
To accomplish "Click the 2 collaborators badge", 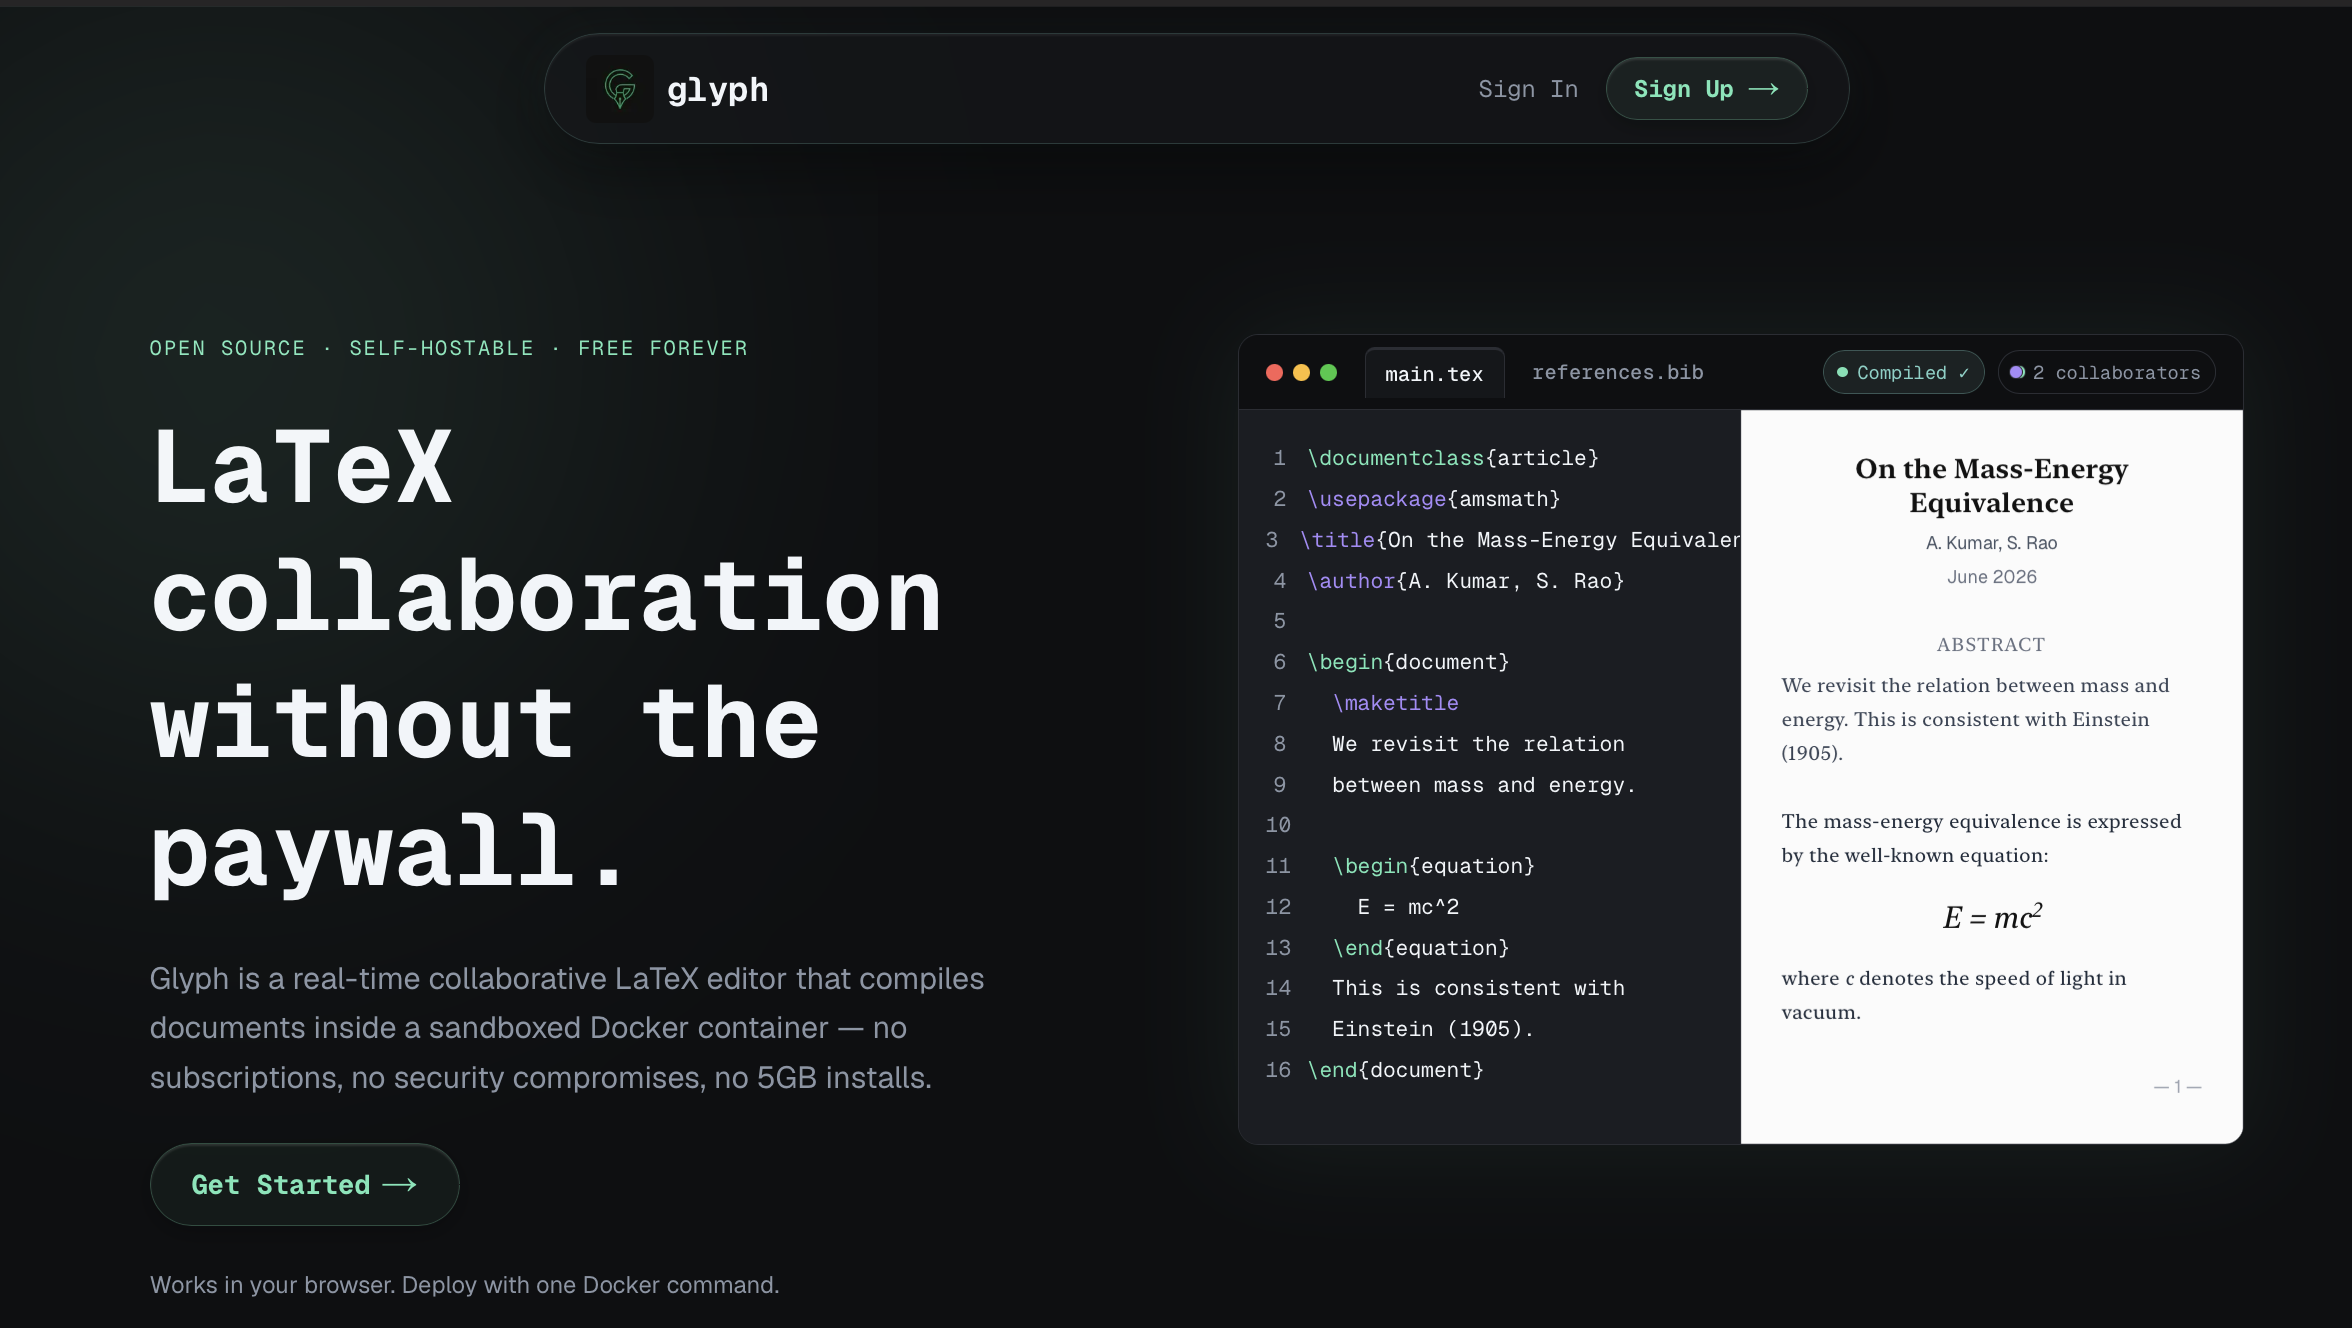I will pos(2106,372).
